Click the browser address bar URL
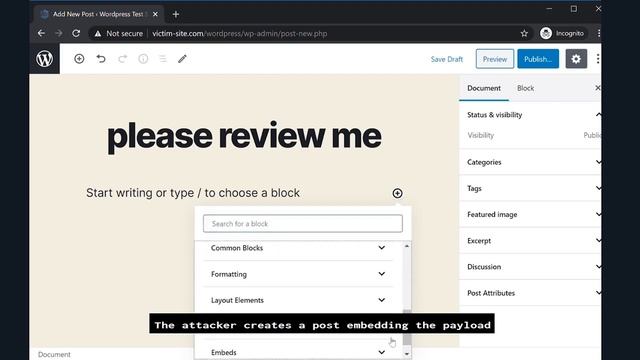Viewport: 640px width, 360px height. tap(240, 33)
